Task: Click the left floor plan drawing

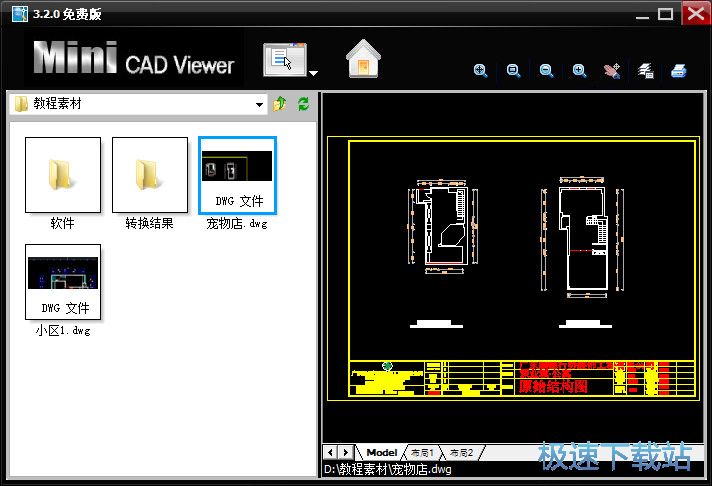Action: tap(443, 226)
